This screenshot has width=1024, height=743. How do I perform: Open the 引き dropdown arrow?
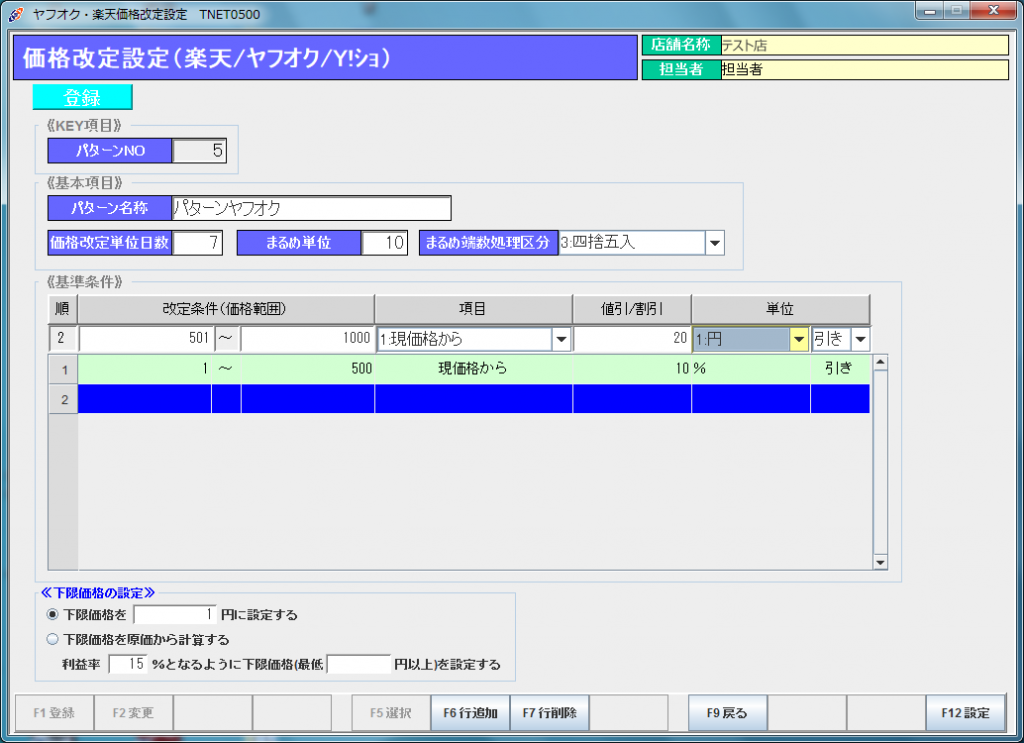point(859,339)
